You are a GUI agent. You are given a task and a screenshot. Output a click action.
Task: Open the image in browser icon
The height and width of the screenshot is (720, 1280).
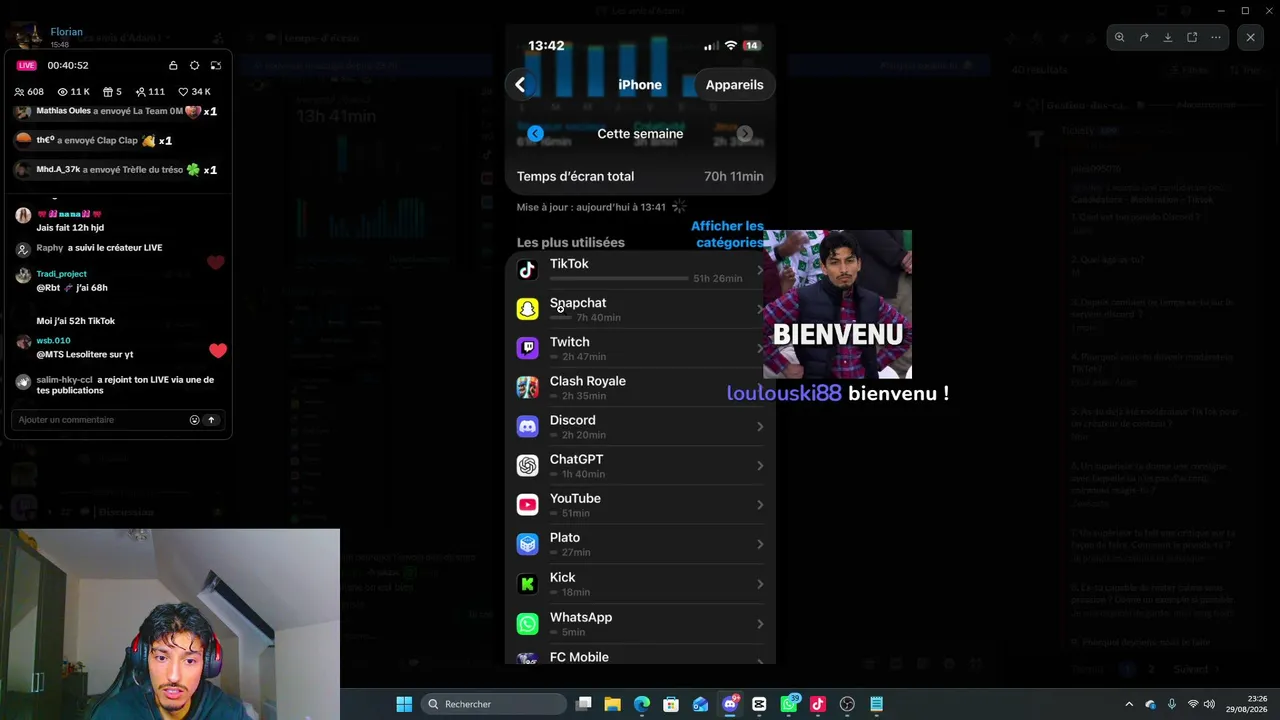click(1192, 38)
